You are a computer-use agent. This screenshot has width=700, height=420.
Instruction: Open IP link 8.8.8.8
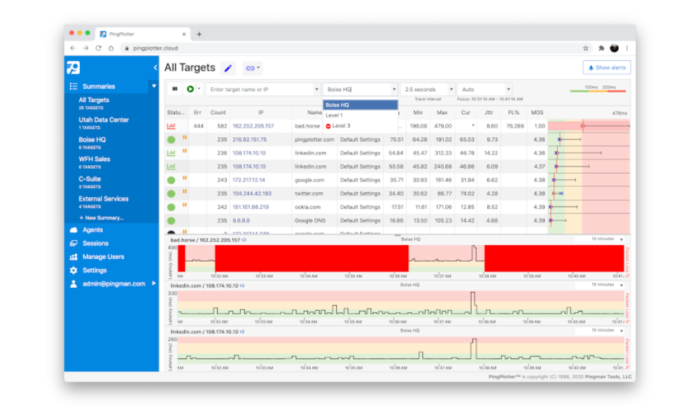[x=241, y=220]
